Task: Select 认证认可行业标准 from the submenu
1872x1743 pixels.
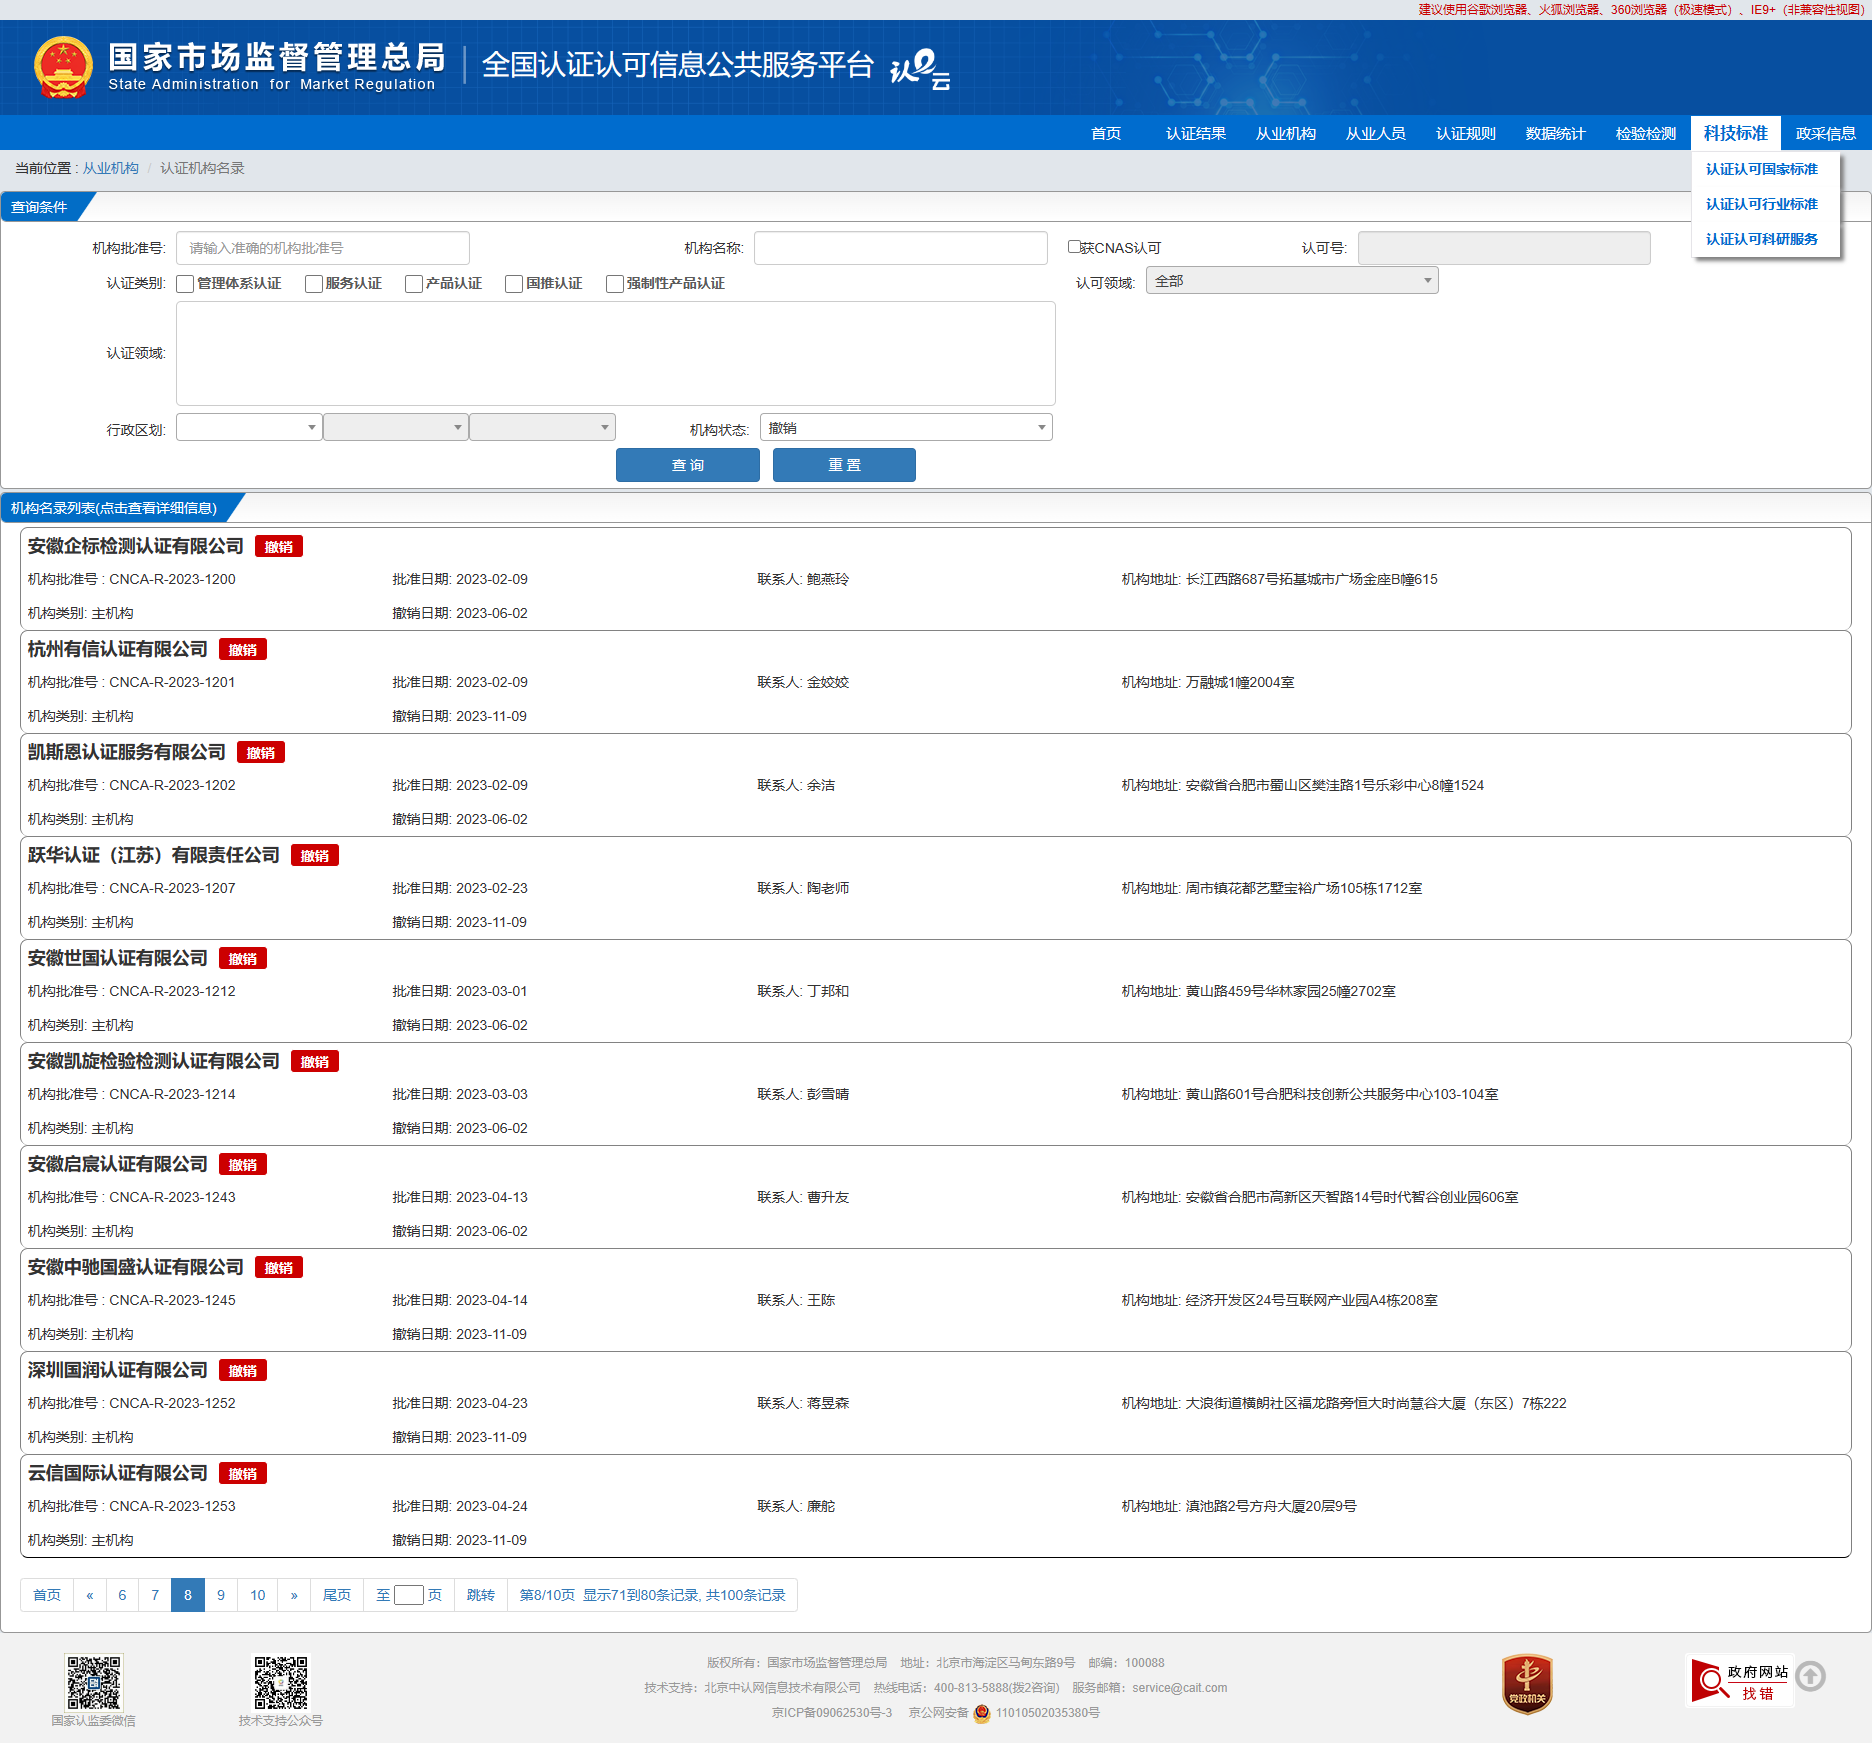Action: coord(1761,204)
